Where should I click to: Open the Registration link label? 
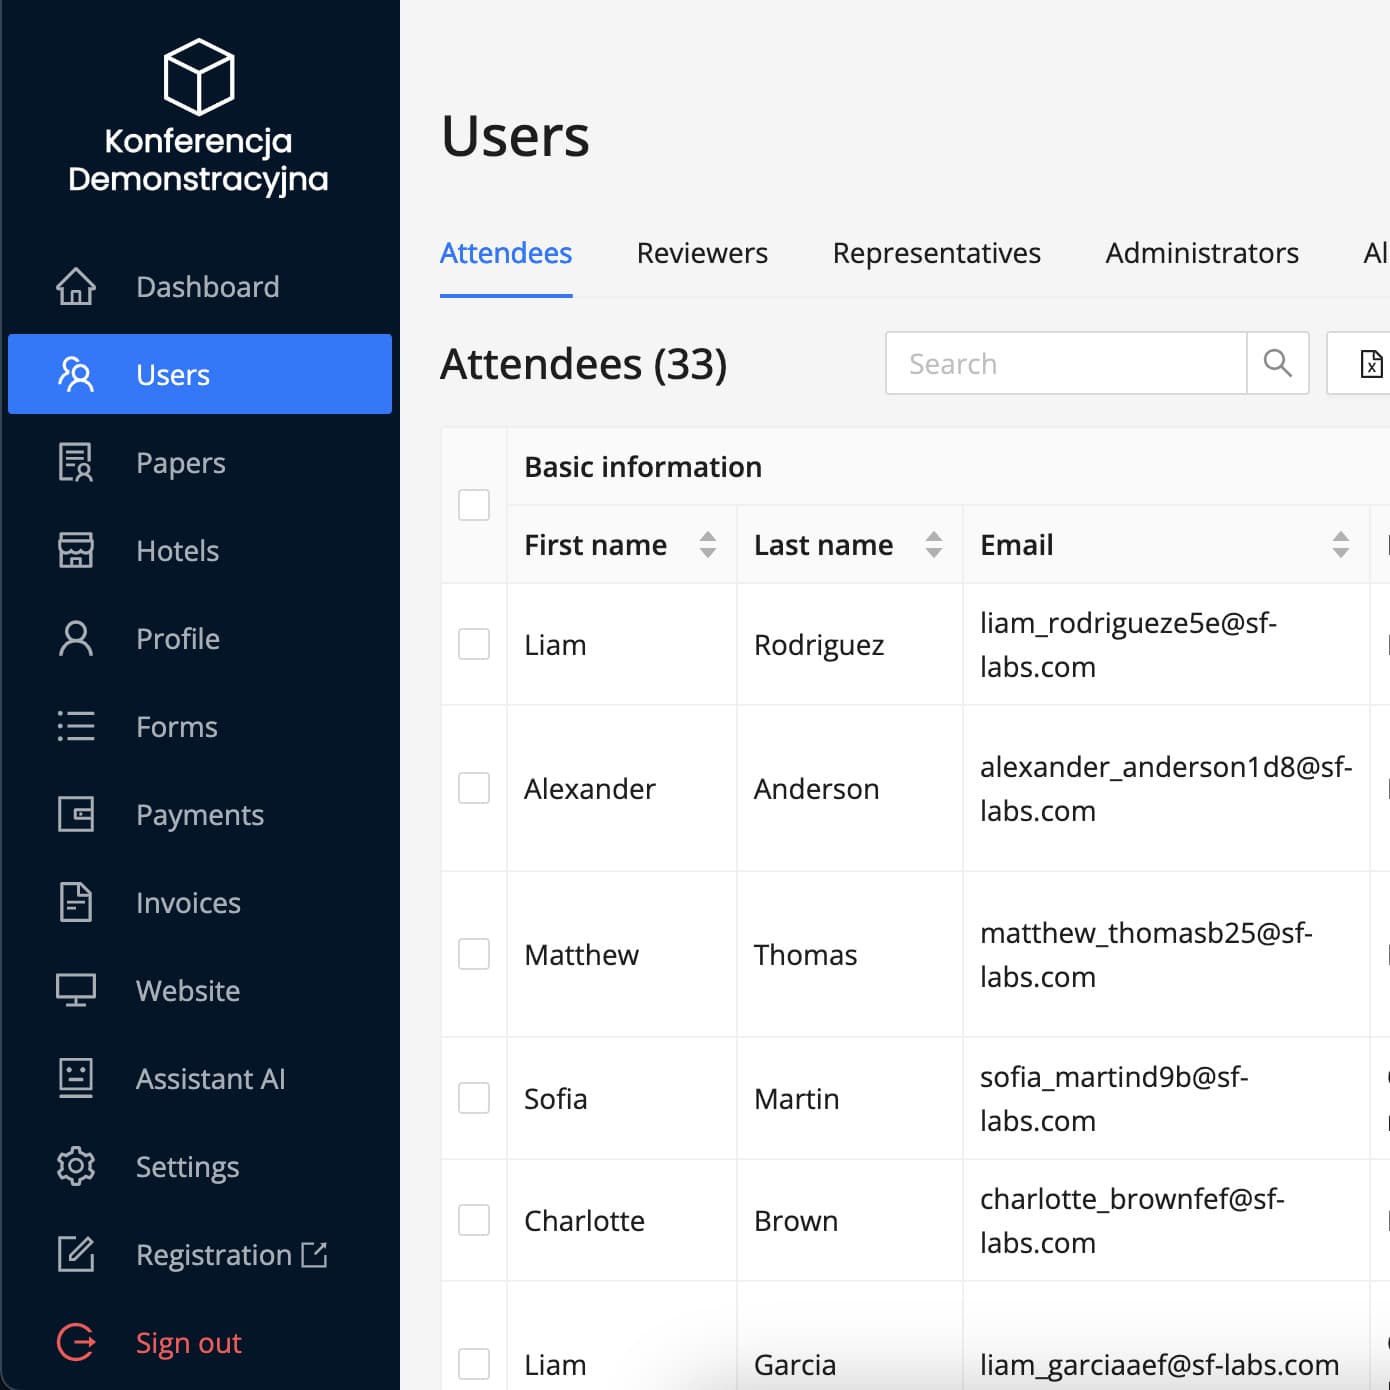point(214,1255)
